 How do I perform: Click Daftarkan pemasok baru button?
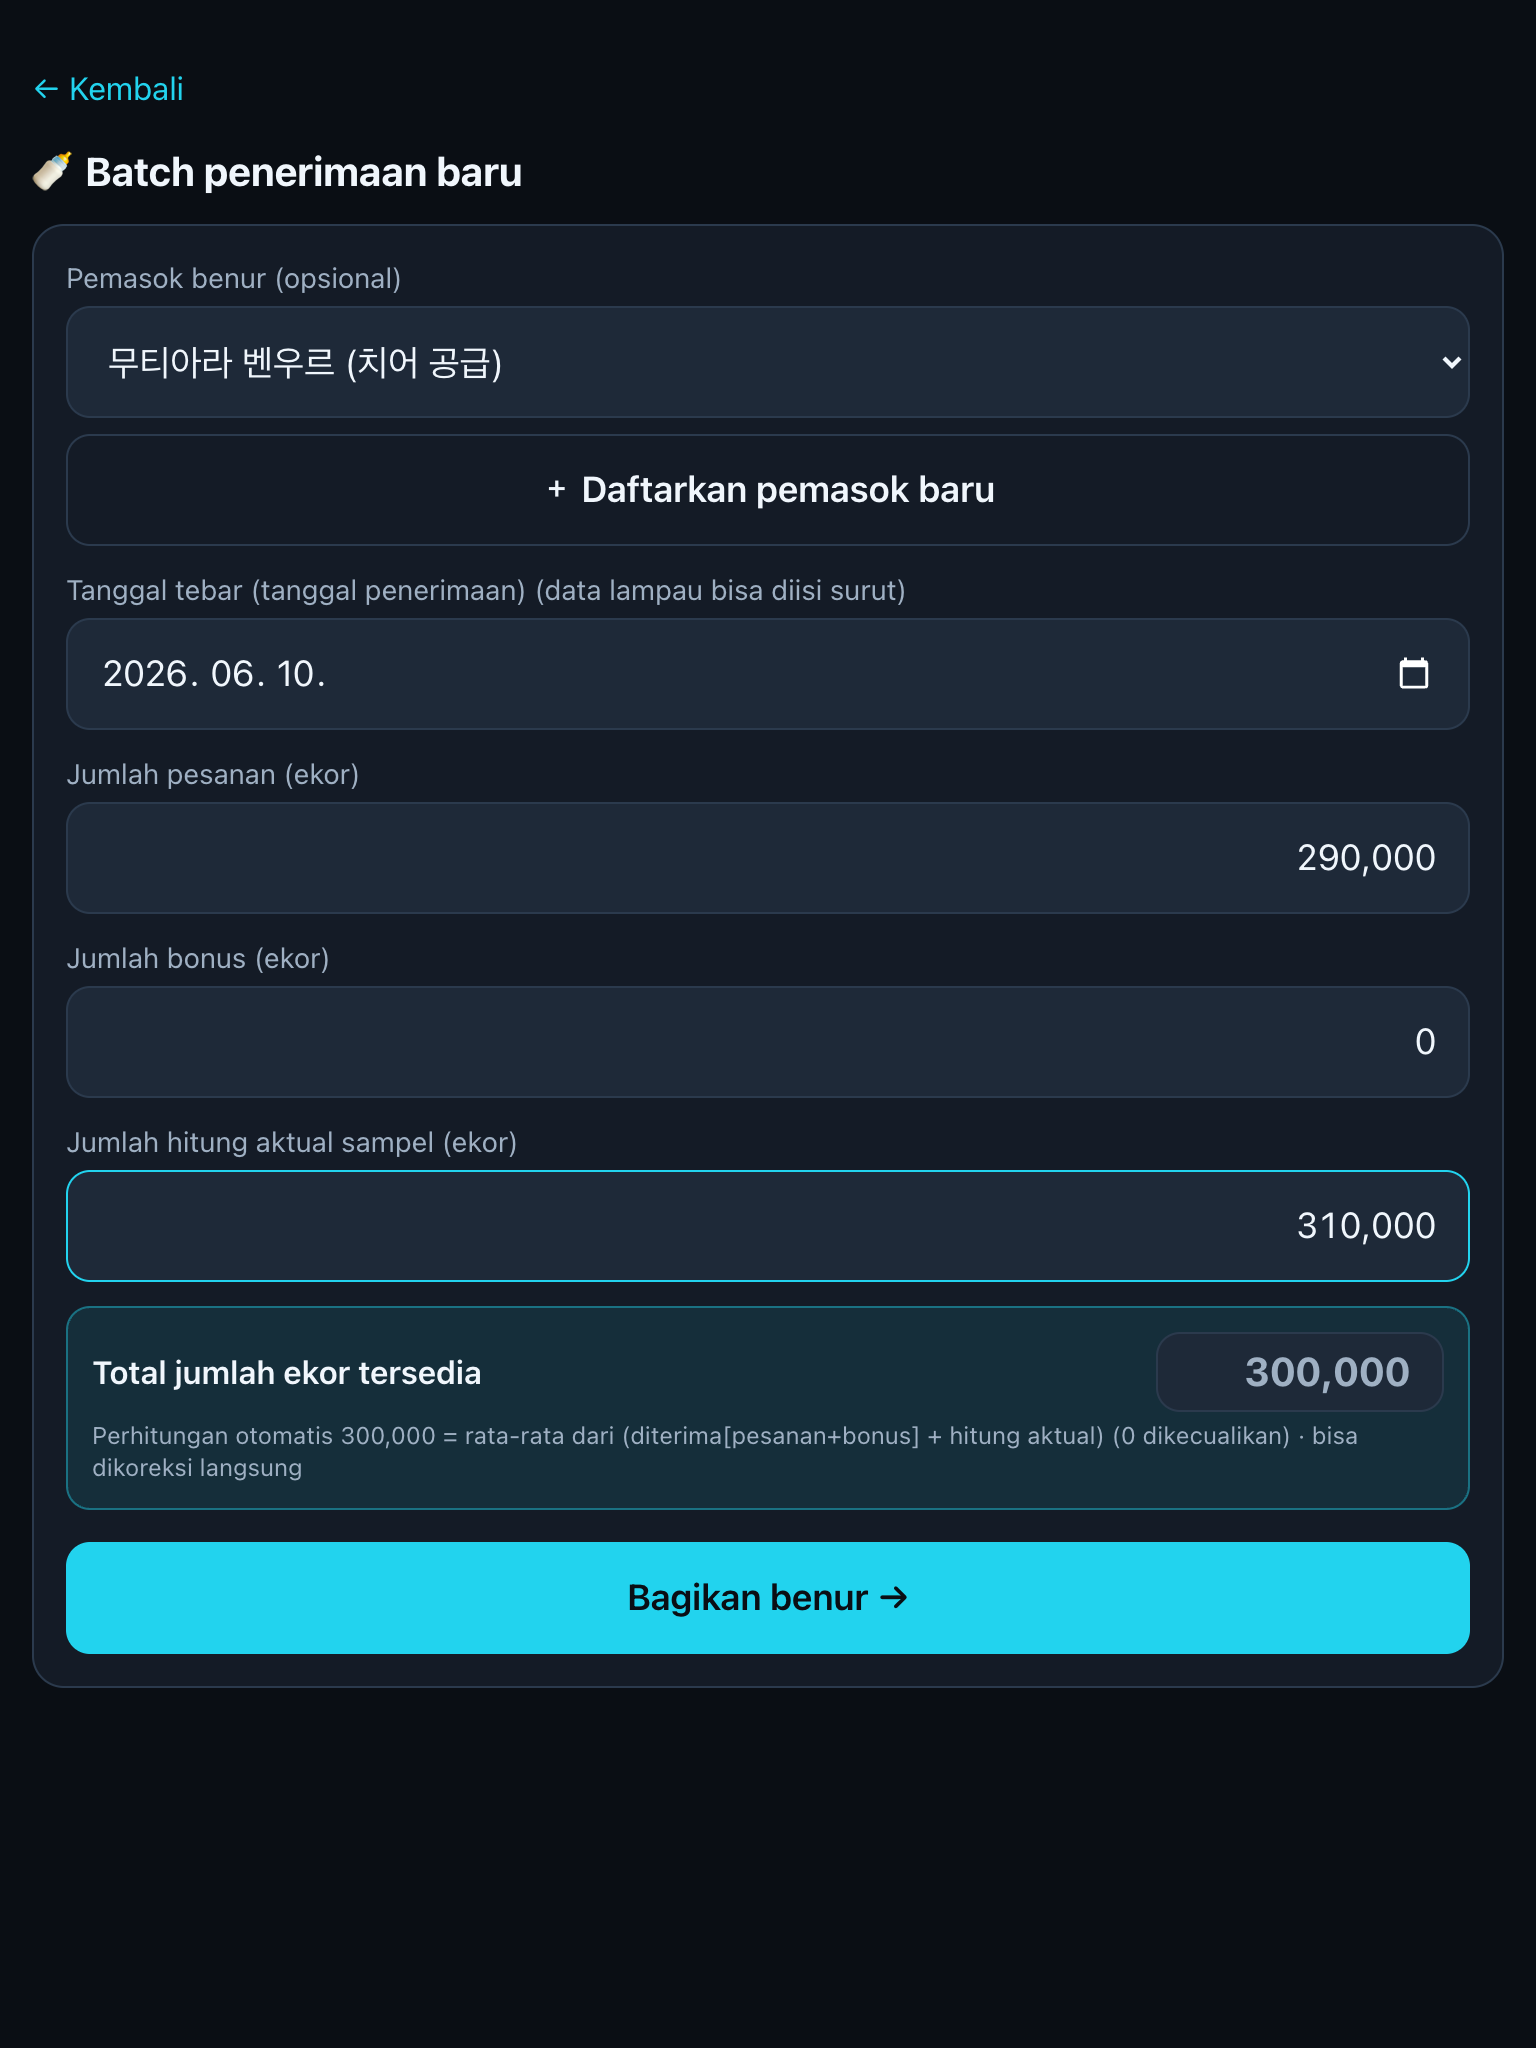click(x=767, y=490)
